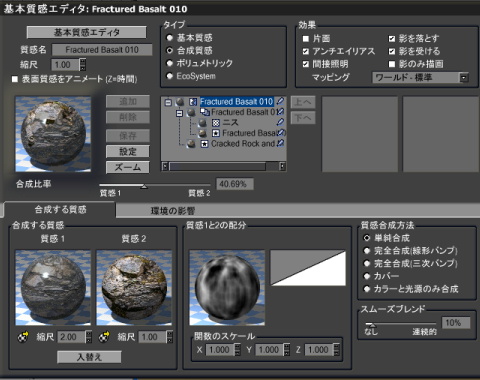Image resolution: width=480 pixels, height=380 pixels.
Task: Click the pencil icon on the mixed Fractured Basalt child row
Action: pos(280,112)
